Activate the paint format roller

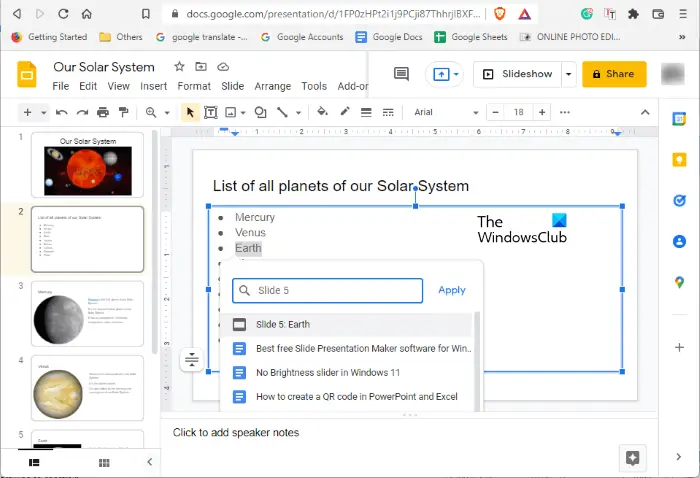pyautogui.click(x=124, y=112)
